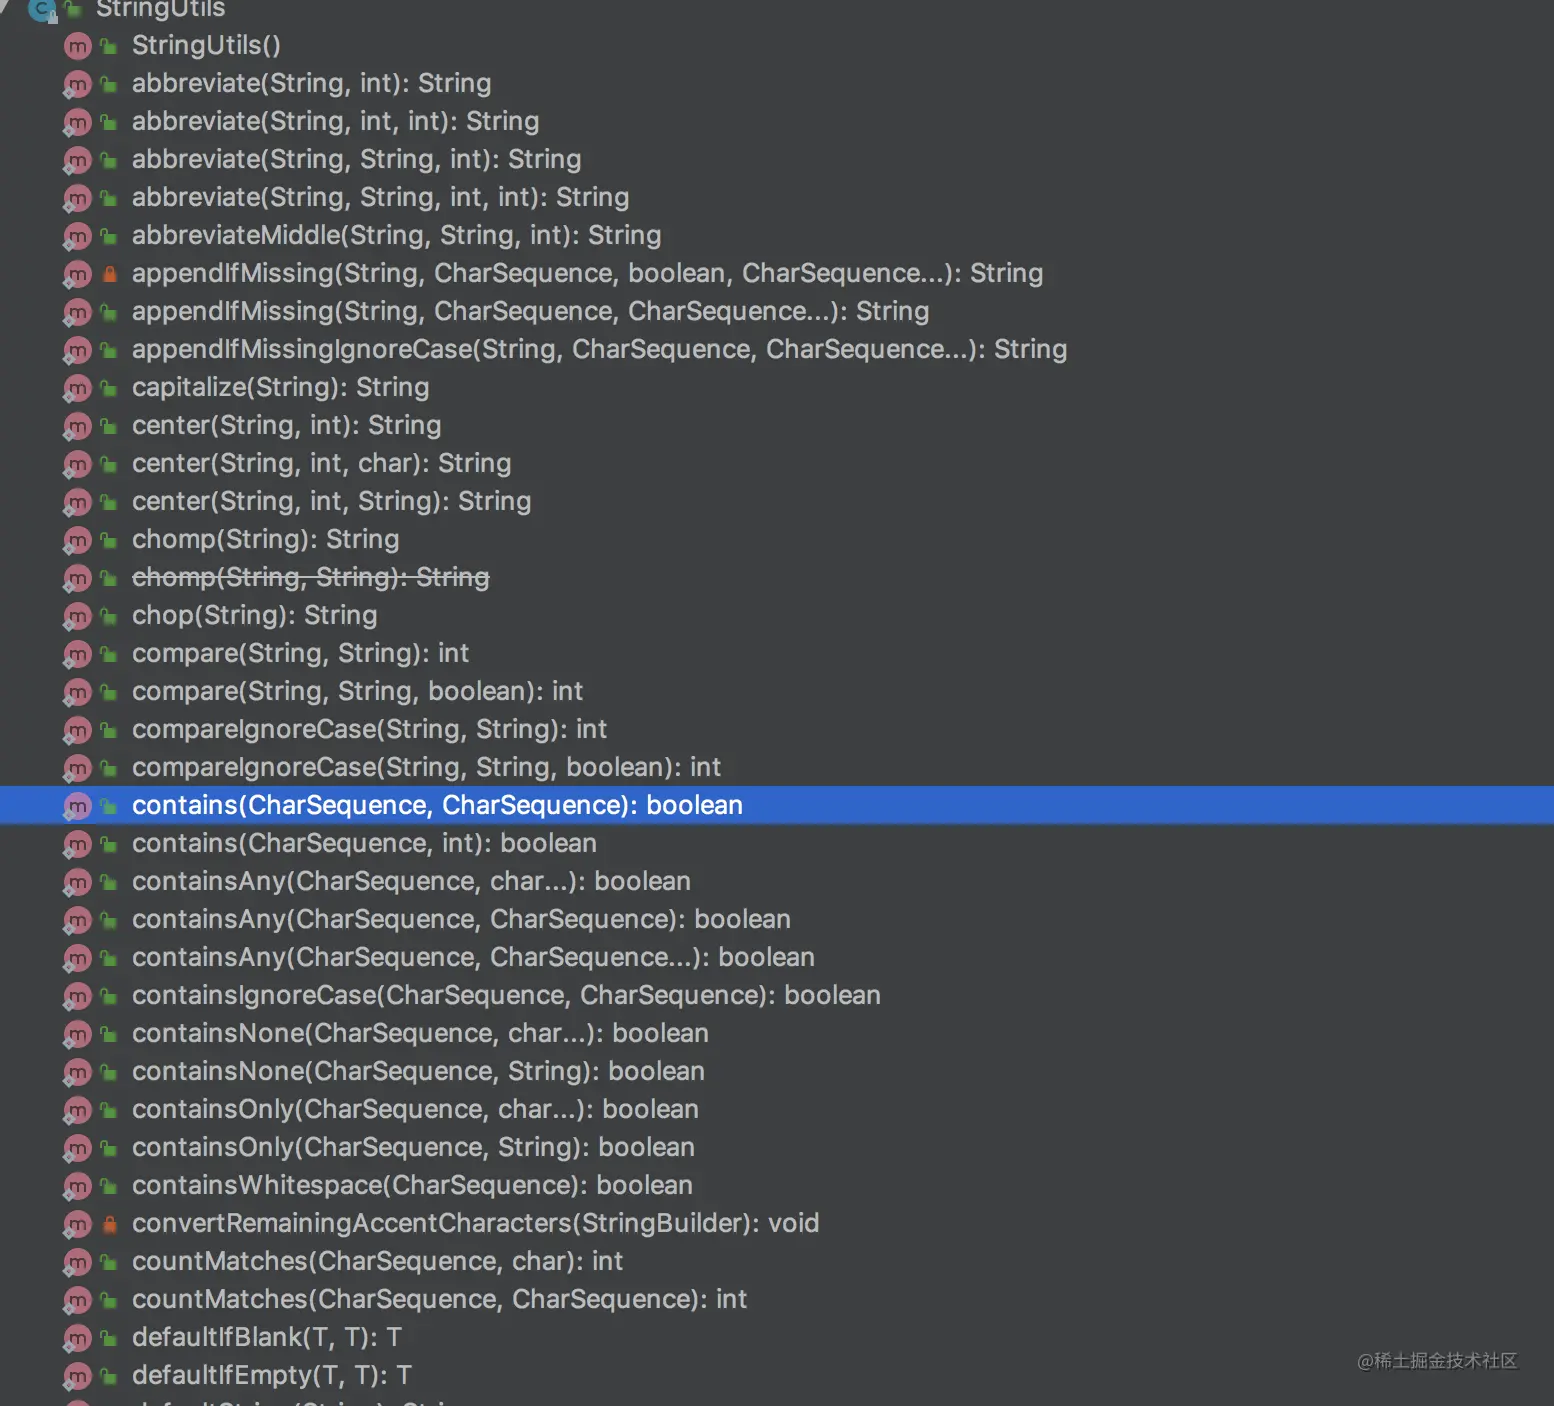Select countMatches(CharSequence, CharSequence): int
This screenshot has width=1554, height=1406.
click(x=439, y=1299)
